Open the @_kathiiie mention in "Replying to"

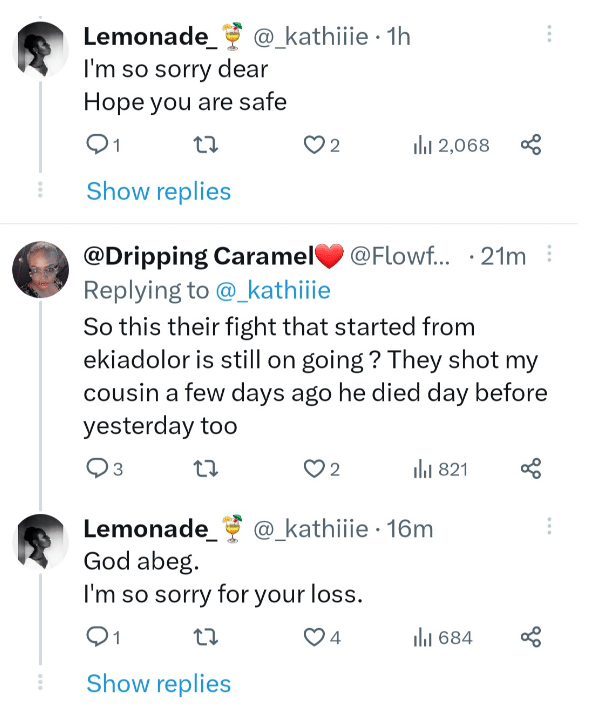pyautogui.click(x=272, y=290)
